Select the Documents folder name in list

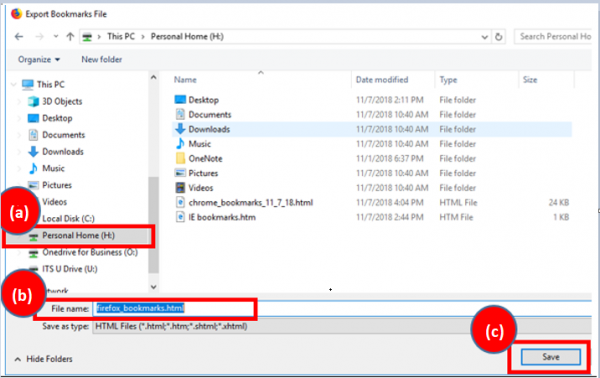pyautogui.click(x=210, y=115)
